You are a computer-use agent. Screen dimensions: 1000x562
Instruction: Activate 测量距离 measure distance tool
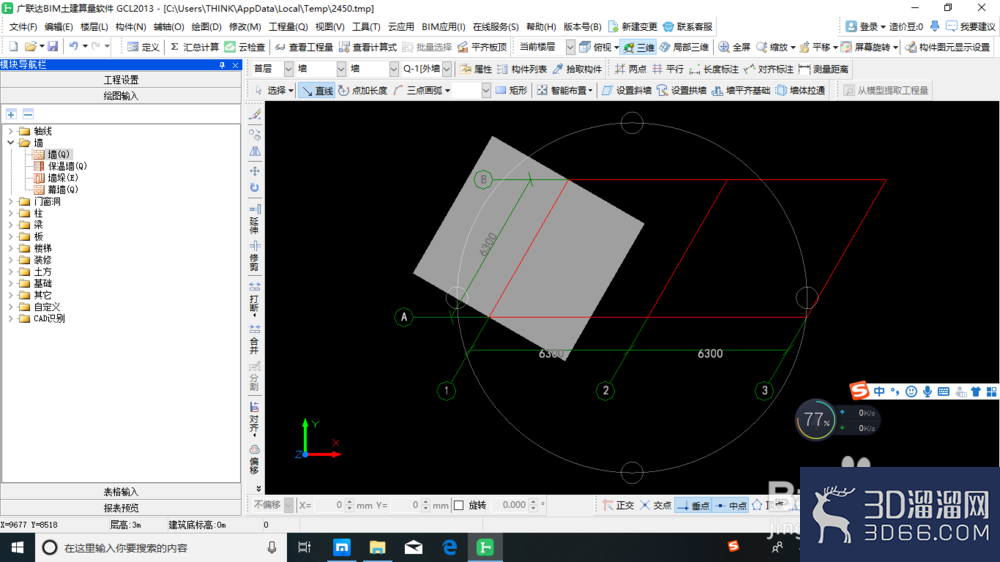(823, 69)
